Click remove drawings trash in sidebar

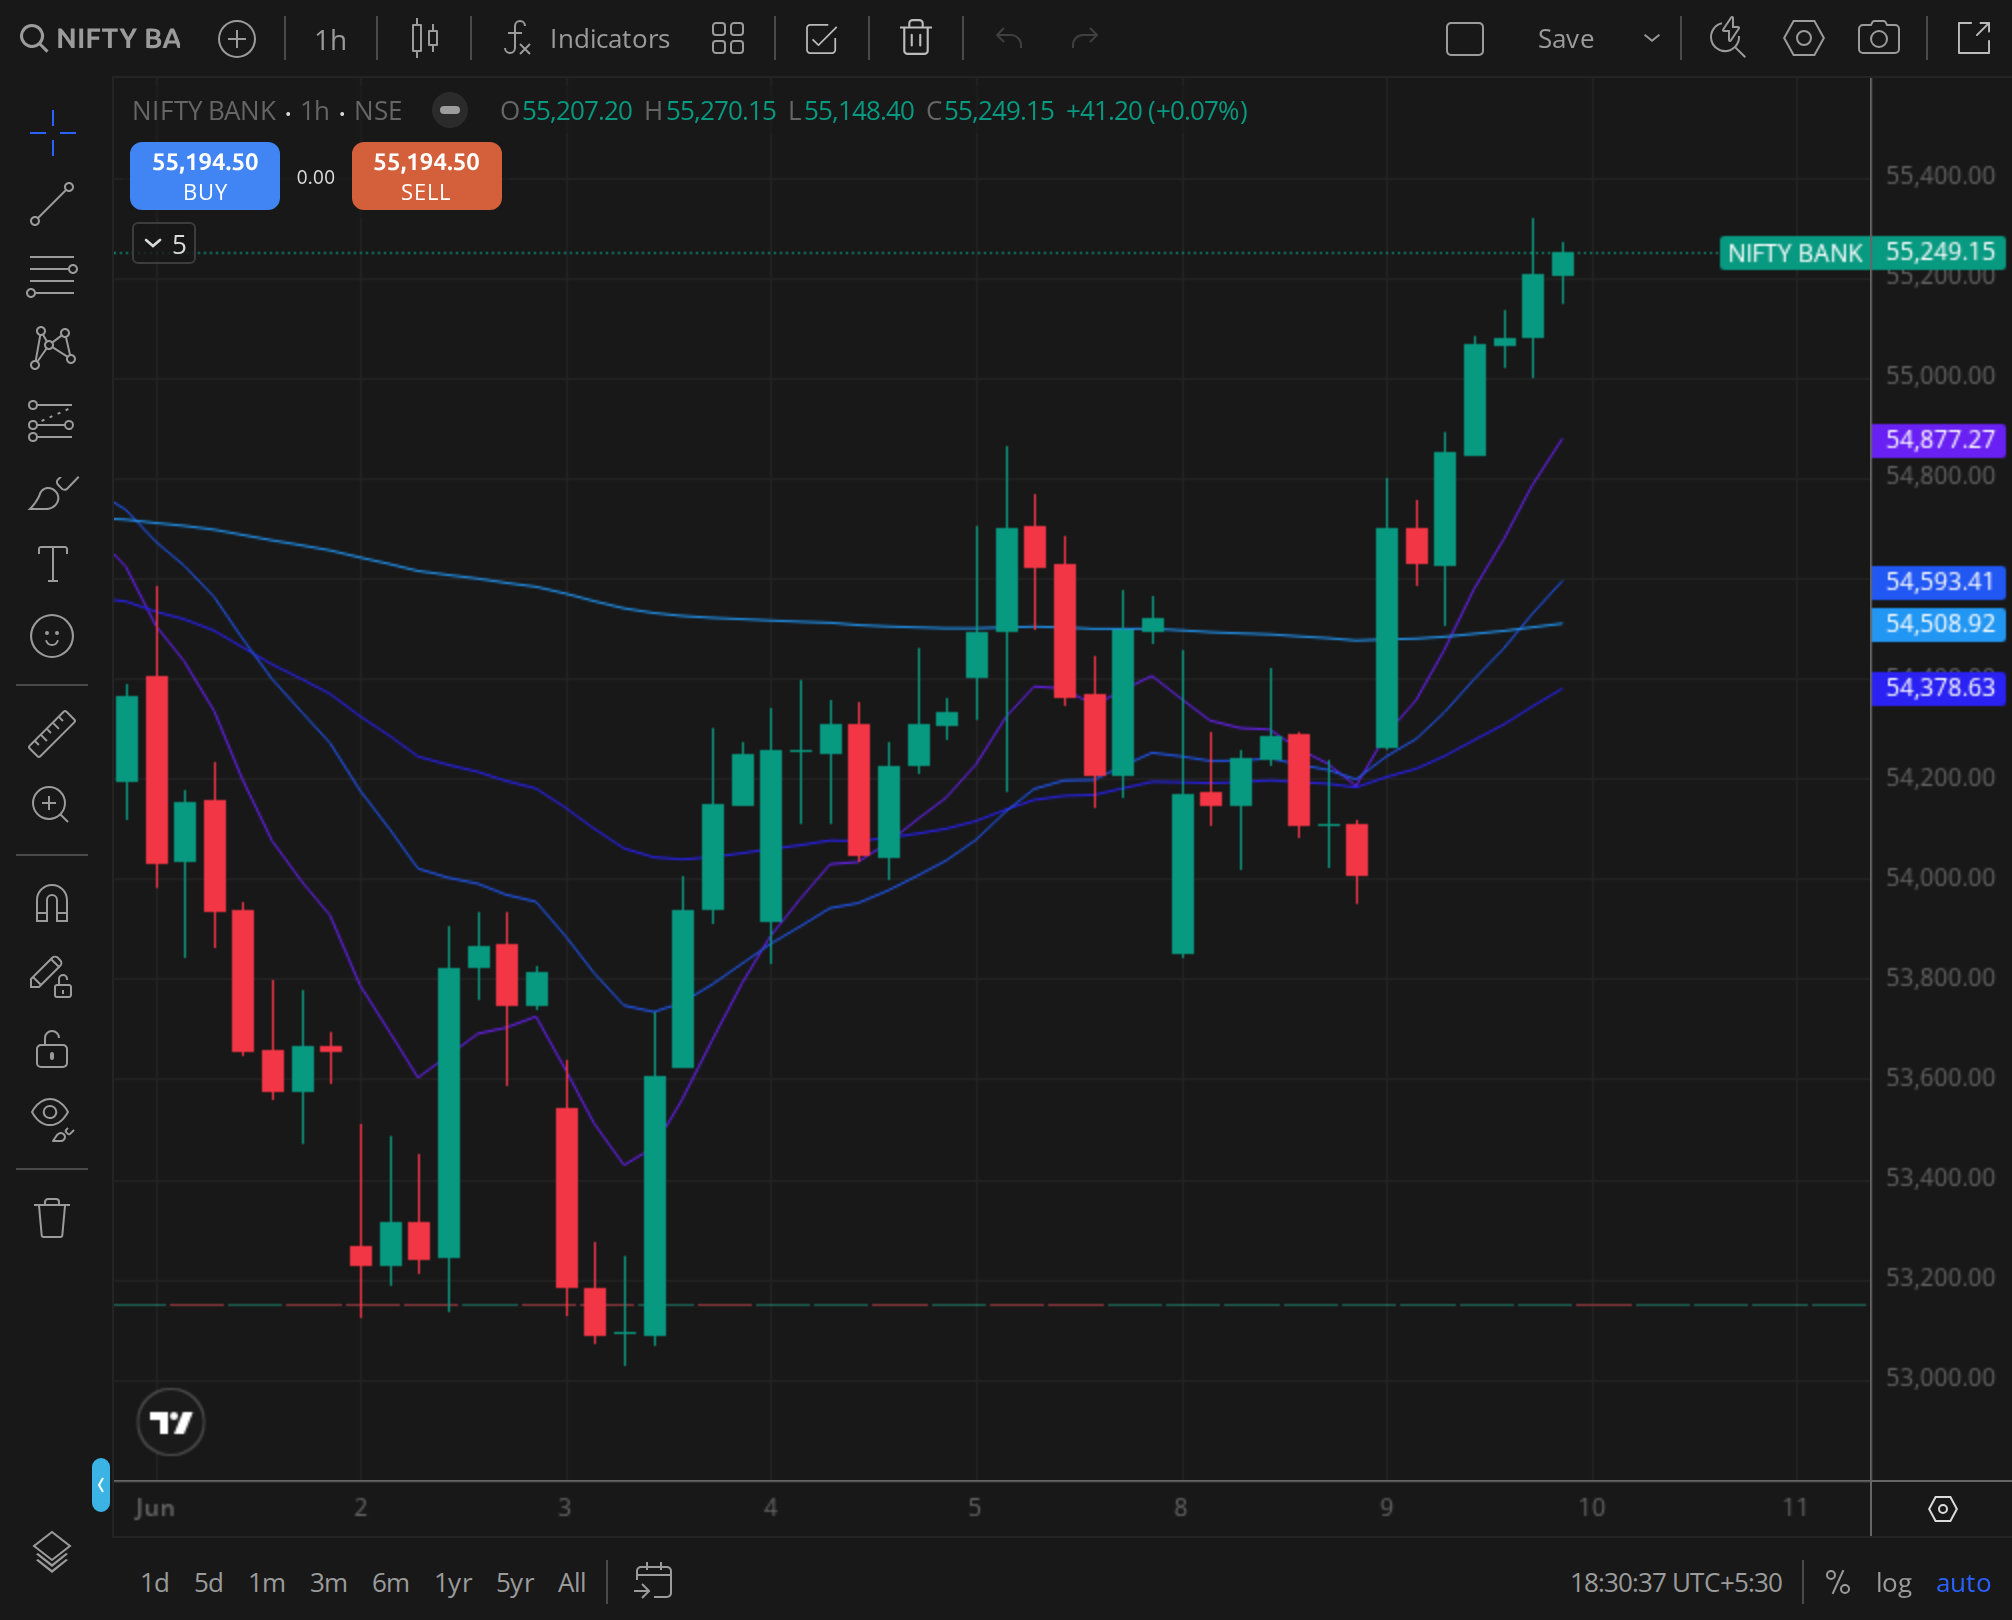pos(52,1217)
